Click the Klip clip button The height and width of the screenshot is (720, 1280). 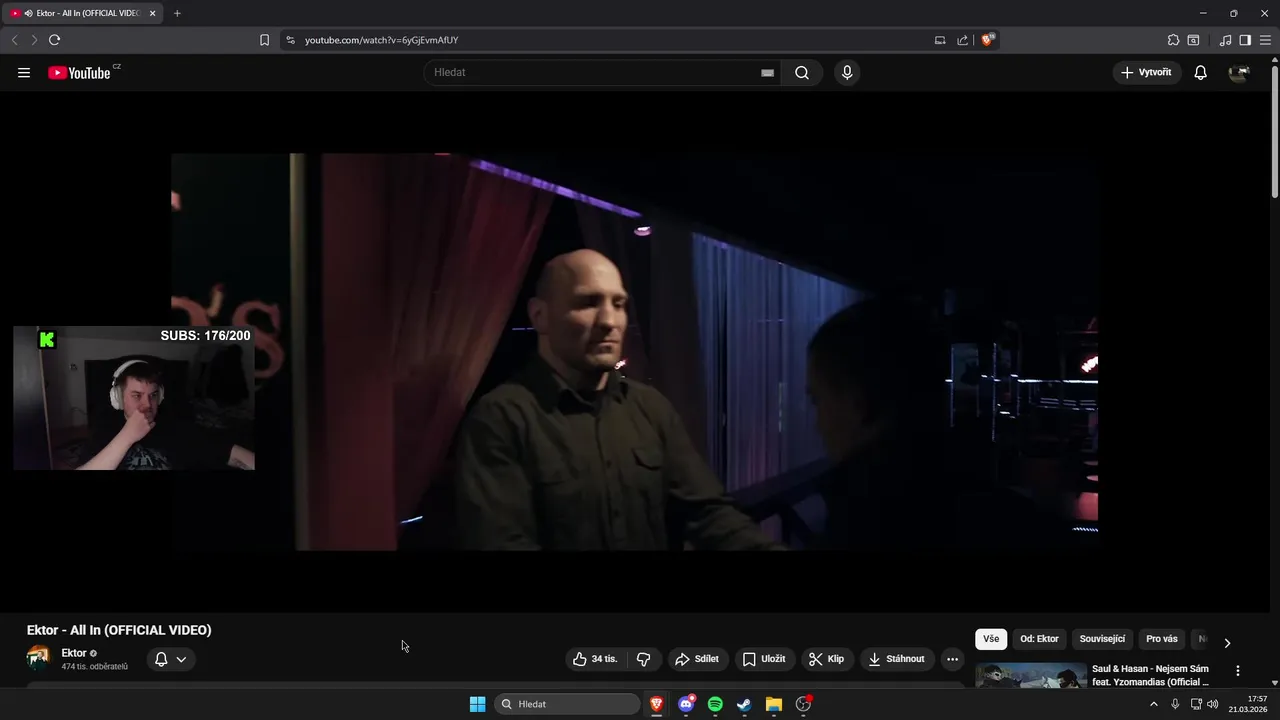[827, 659]
